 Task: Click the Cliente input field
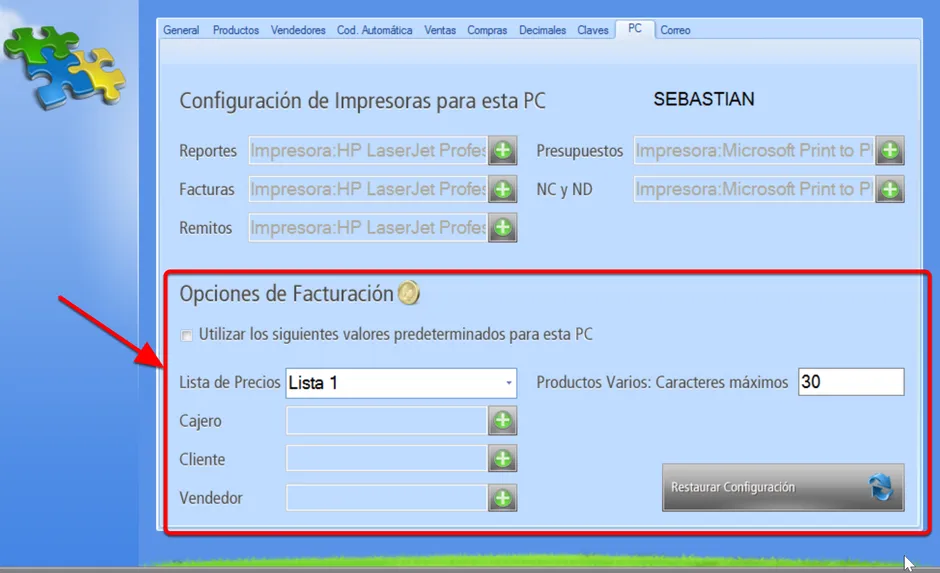click(x=387, y=459)
